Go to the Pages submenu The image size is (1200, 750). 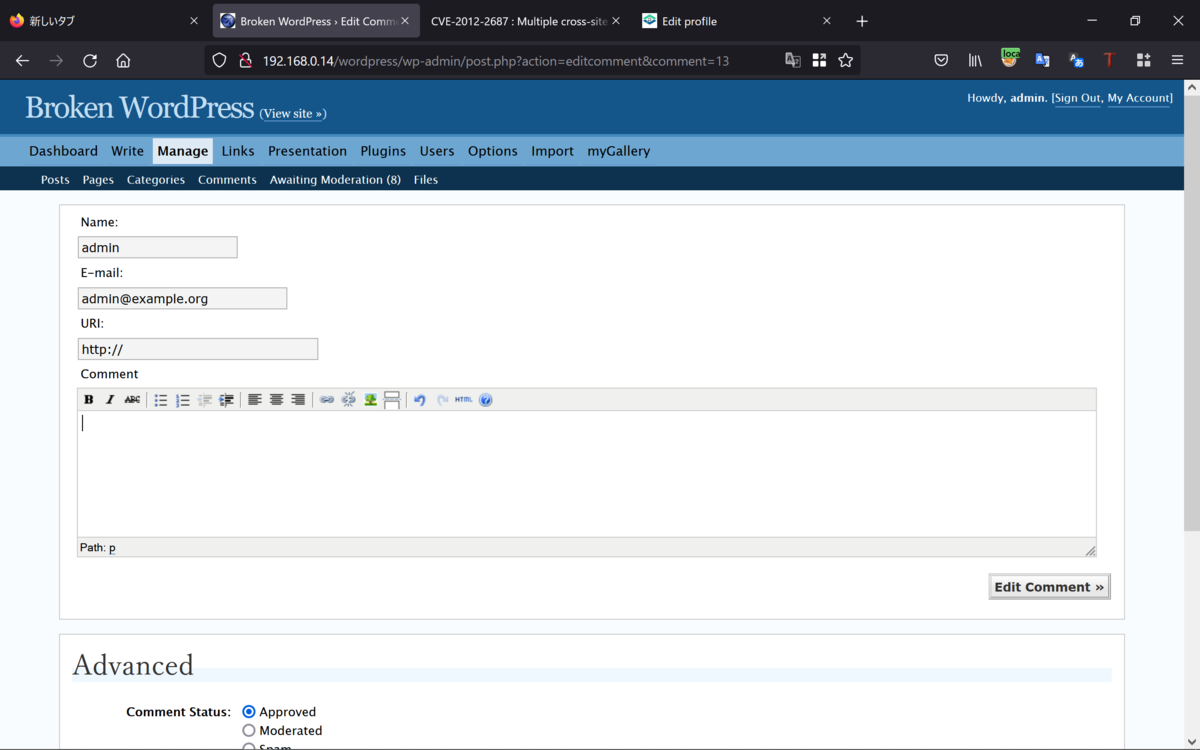98,180
